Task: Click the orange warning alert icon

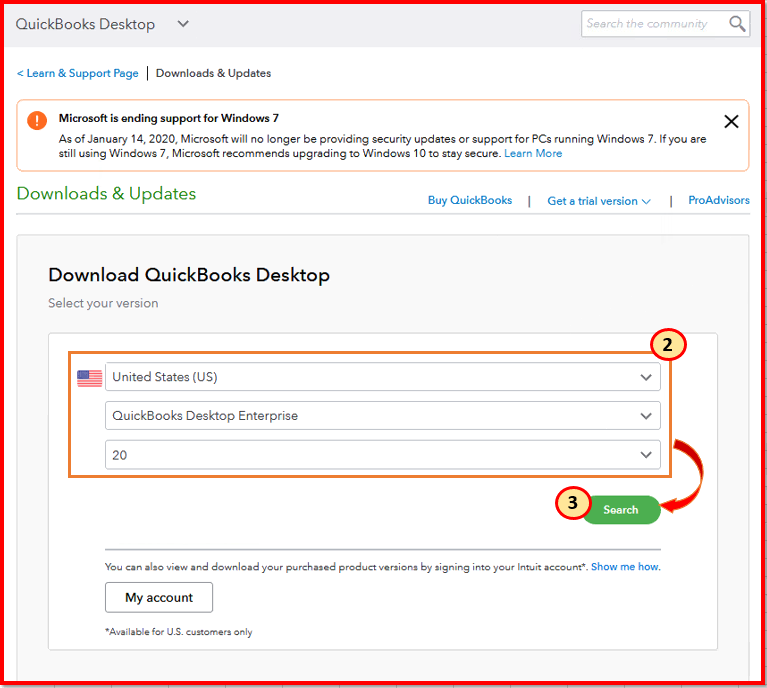Action: 37,120
